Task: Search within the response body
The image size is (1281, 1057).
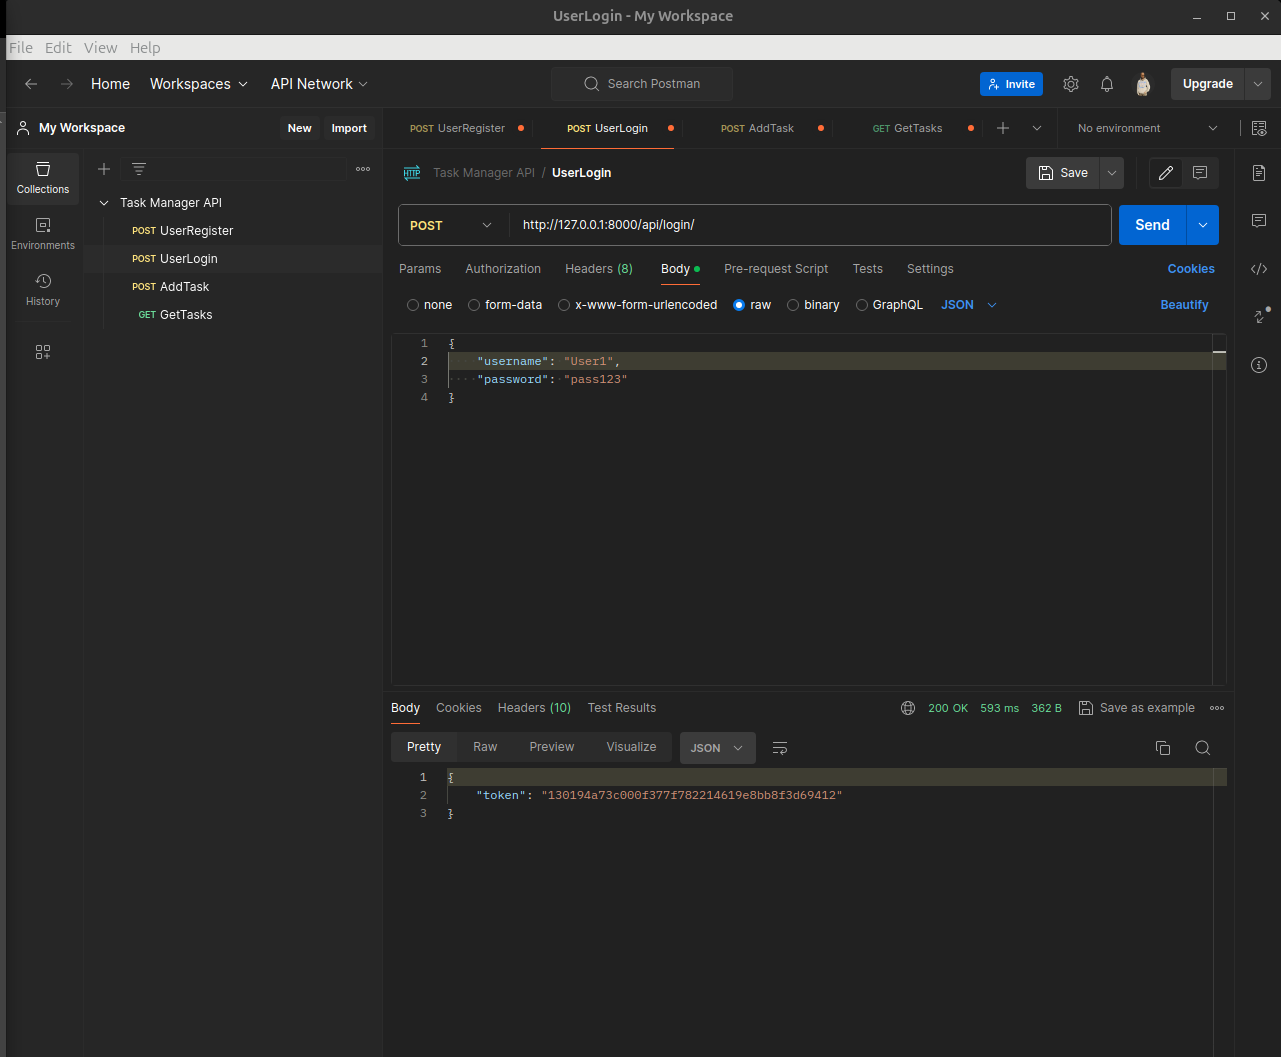Action: pos(1203,748)
